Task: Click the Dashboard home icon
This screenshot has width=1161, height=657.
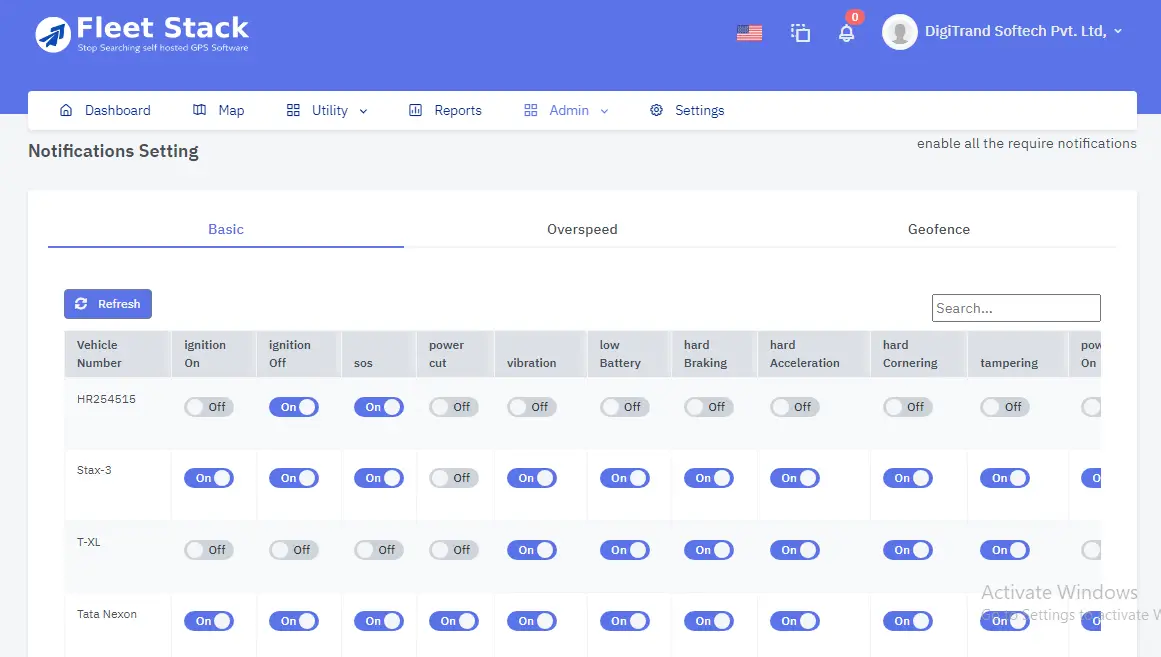Action: pos(66,110)
